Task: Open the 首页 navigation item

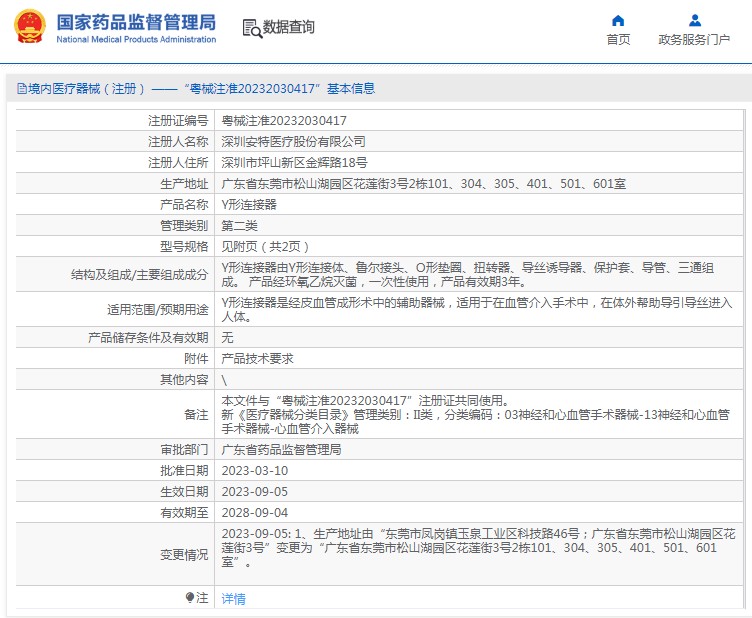Action: click(x=618, y=40)
